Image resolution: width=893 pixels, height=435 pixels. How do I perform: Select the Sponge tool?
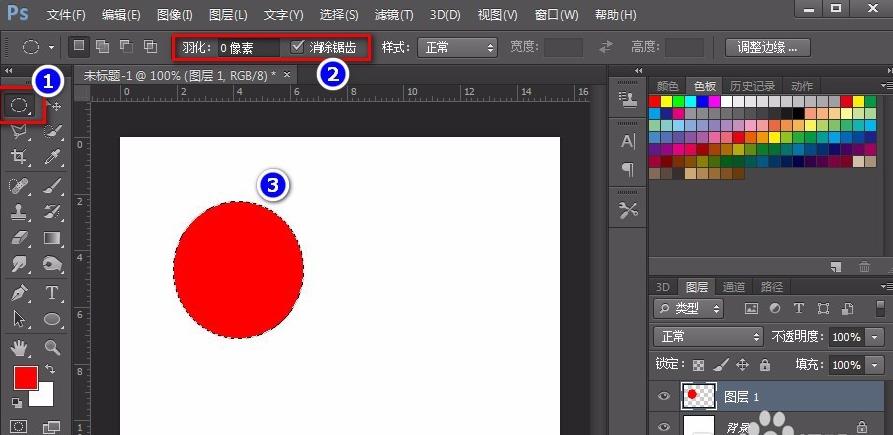(52, 264)
